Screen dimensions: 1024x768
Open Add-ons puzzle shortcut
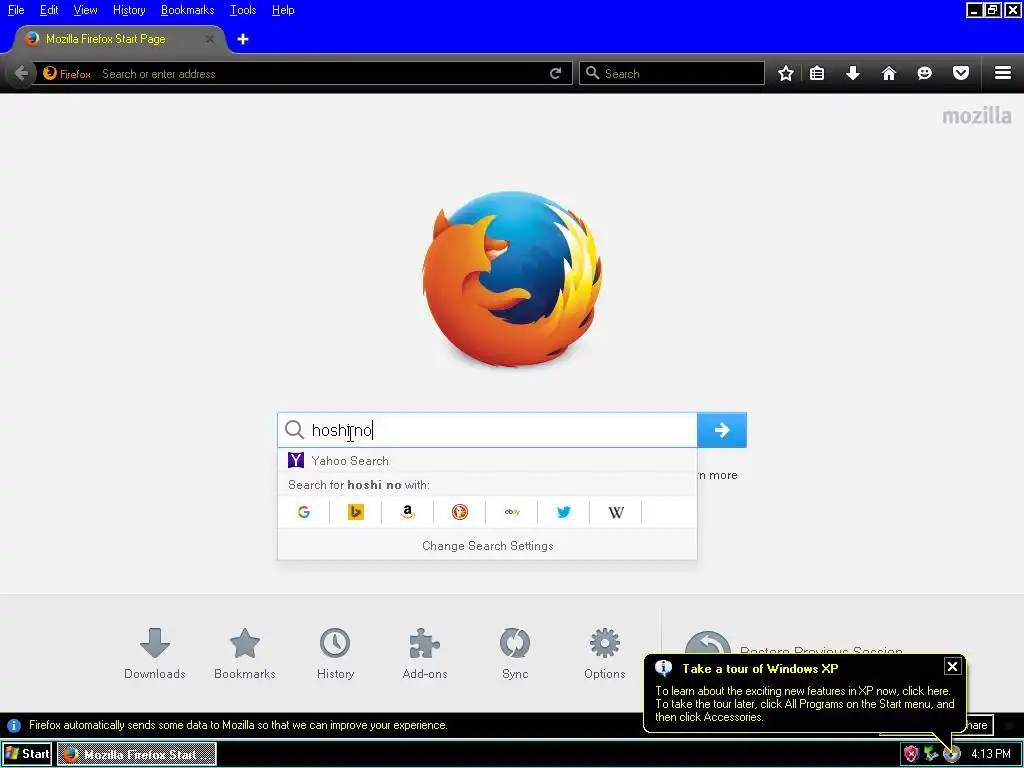tap(424, 654)
